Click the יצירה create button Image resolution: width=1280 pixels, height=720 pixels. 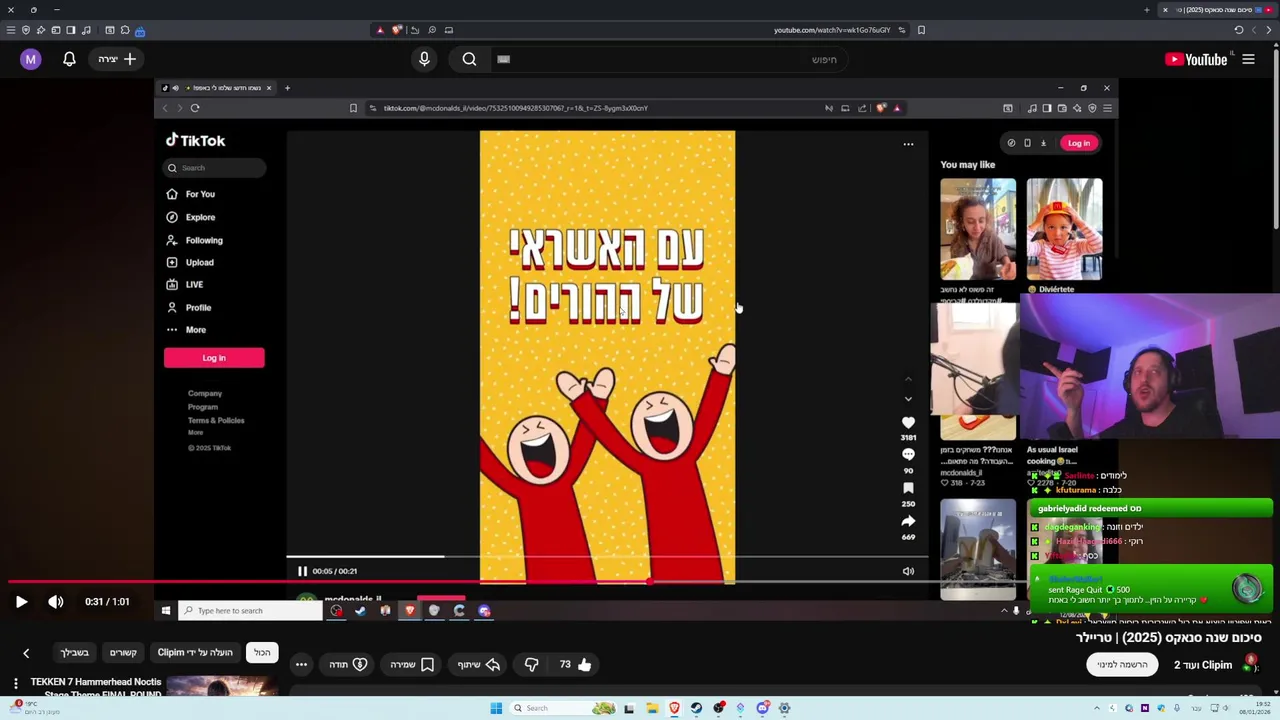point(117,59)
